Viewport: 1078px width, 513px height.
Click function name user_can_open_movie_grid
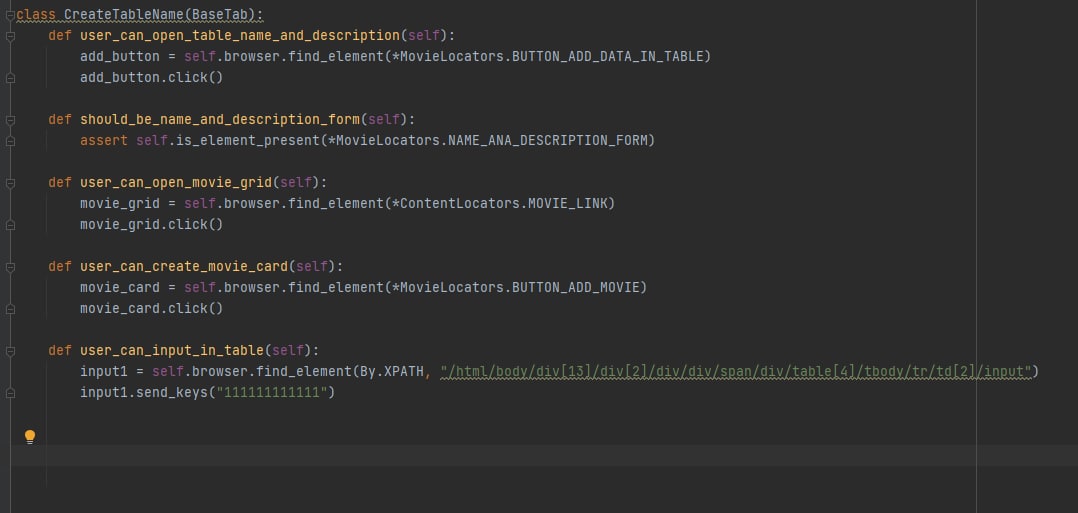click(x=175, y=182)
